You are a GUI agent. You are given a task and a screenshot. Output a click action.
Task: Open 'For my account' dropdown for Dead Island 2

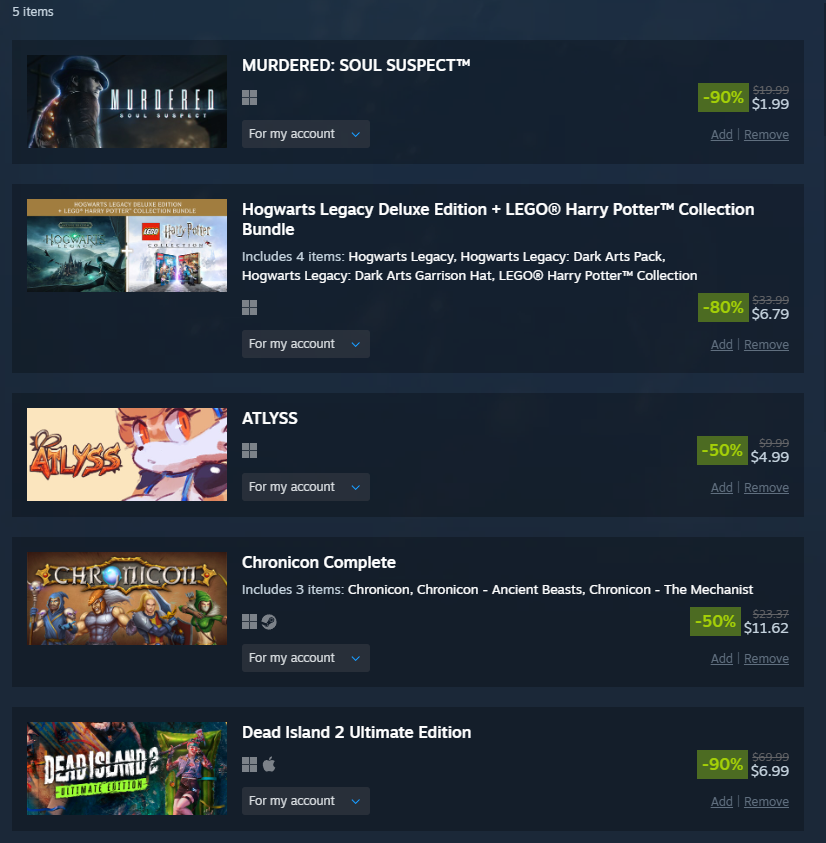tap(305, 801)
